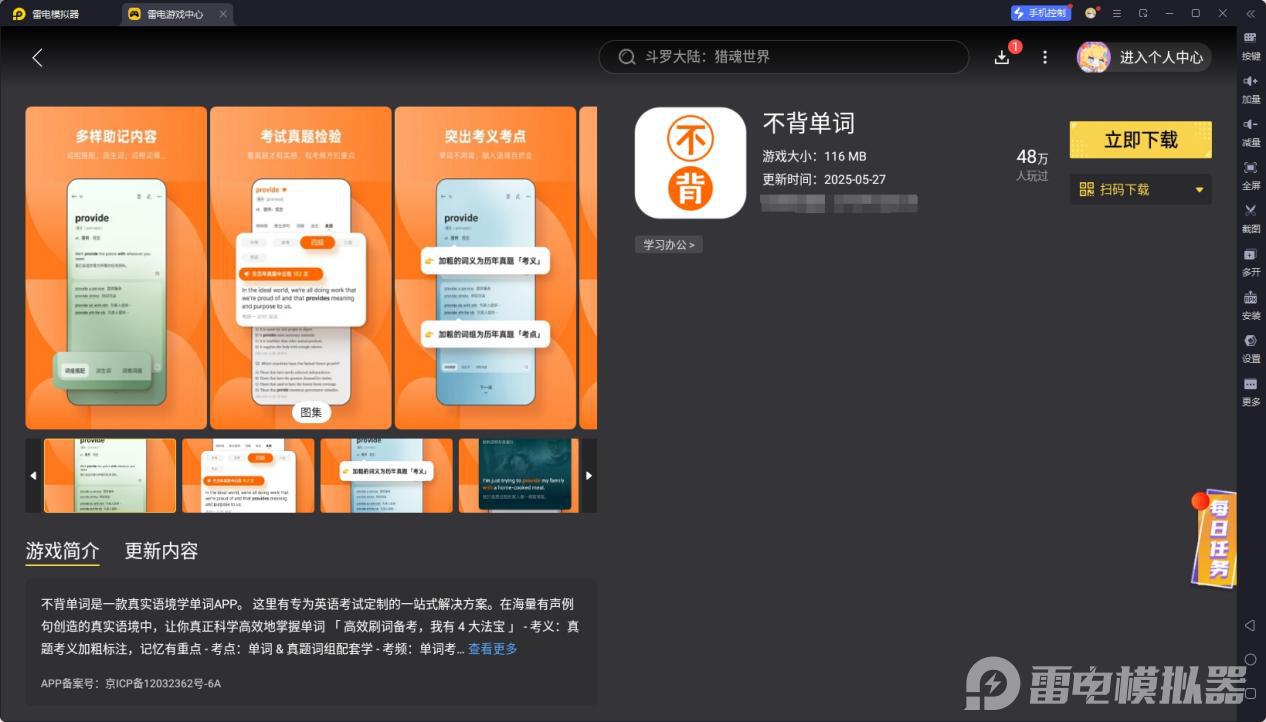Click the 安装 APK install icon
The image size is (1266, 722).
(x=1250, y=304)
